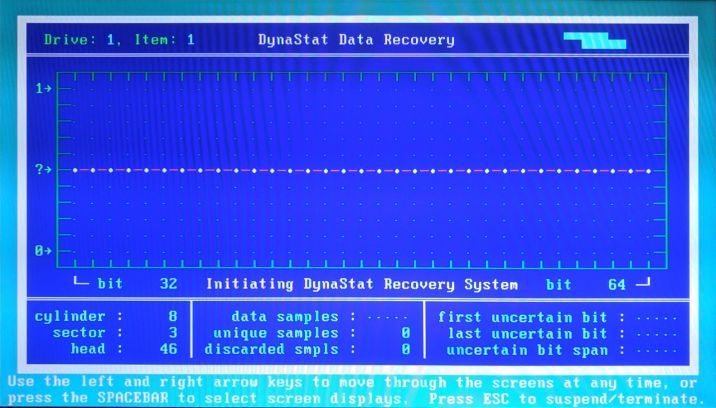Click the 'last uncertain bit' label

coord(527,334)
